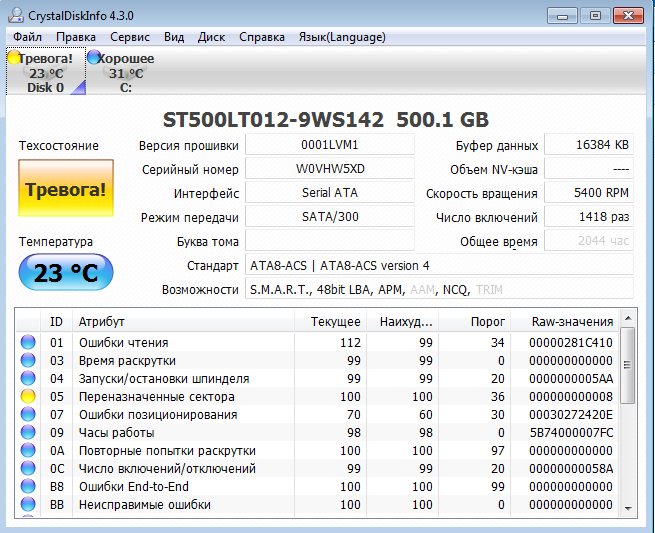655x533 pixels.
Task: Click the ST500LT012-9WS142 500.1 GB title
Action: tap(325, 120)
